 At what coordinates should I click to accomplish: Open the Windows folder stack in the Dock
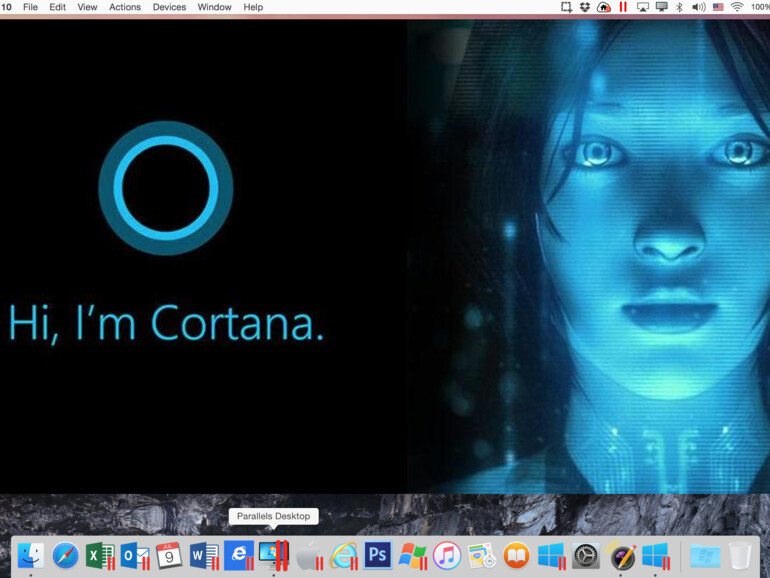click(705, 556)
